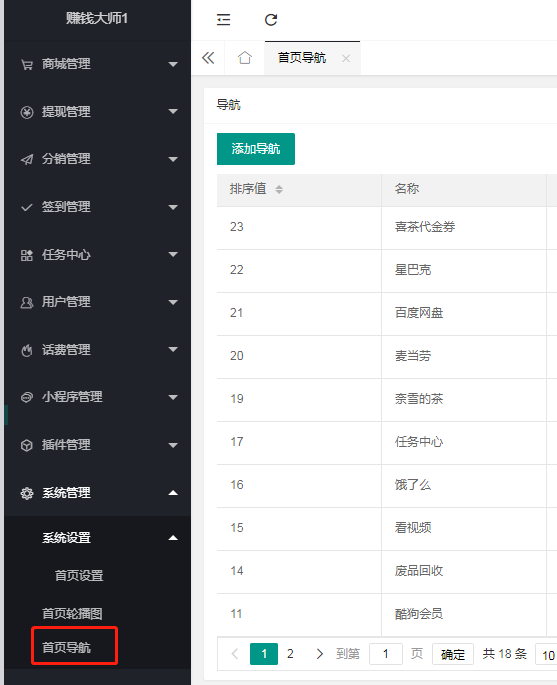Click the checkmark icon beside 签到管理
This screenshot has width=557, height=685.
[27, 207]
